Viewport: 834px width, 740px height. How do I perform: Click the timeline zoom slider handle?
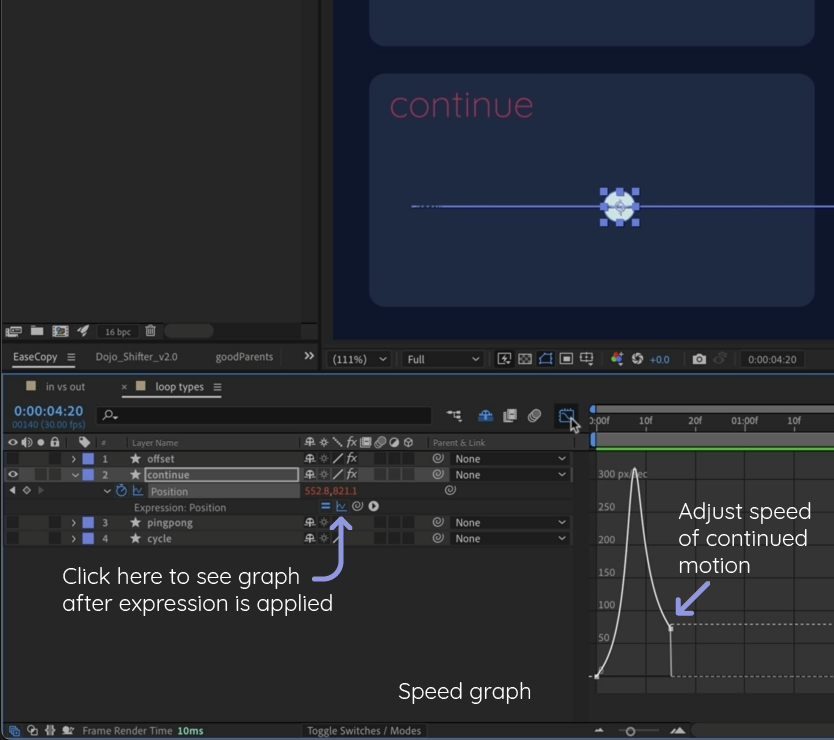(x=630, y=731)
